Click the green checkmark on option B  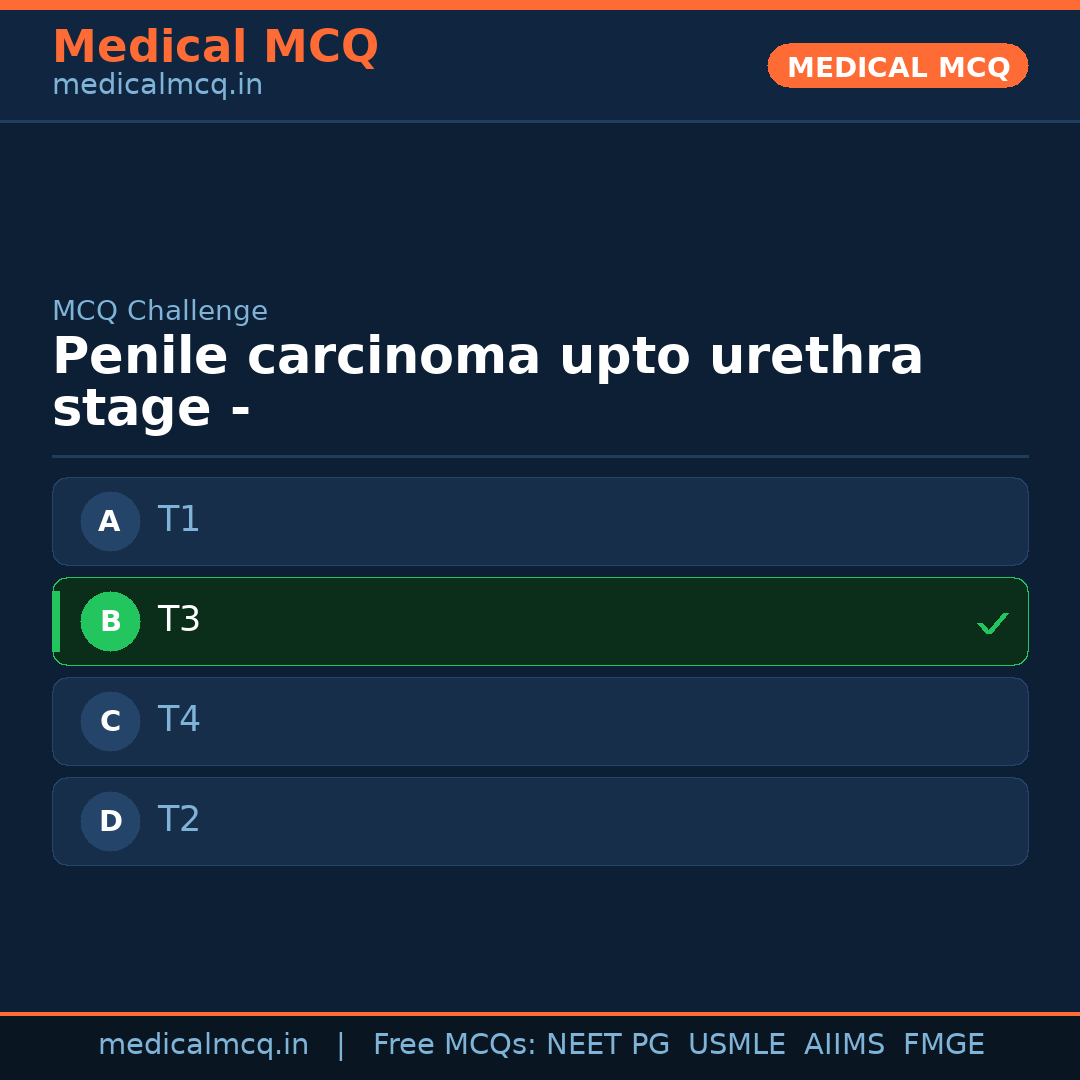point(992,623)
